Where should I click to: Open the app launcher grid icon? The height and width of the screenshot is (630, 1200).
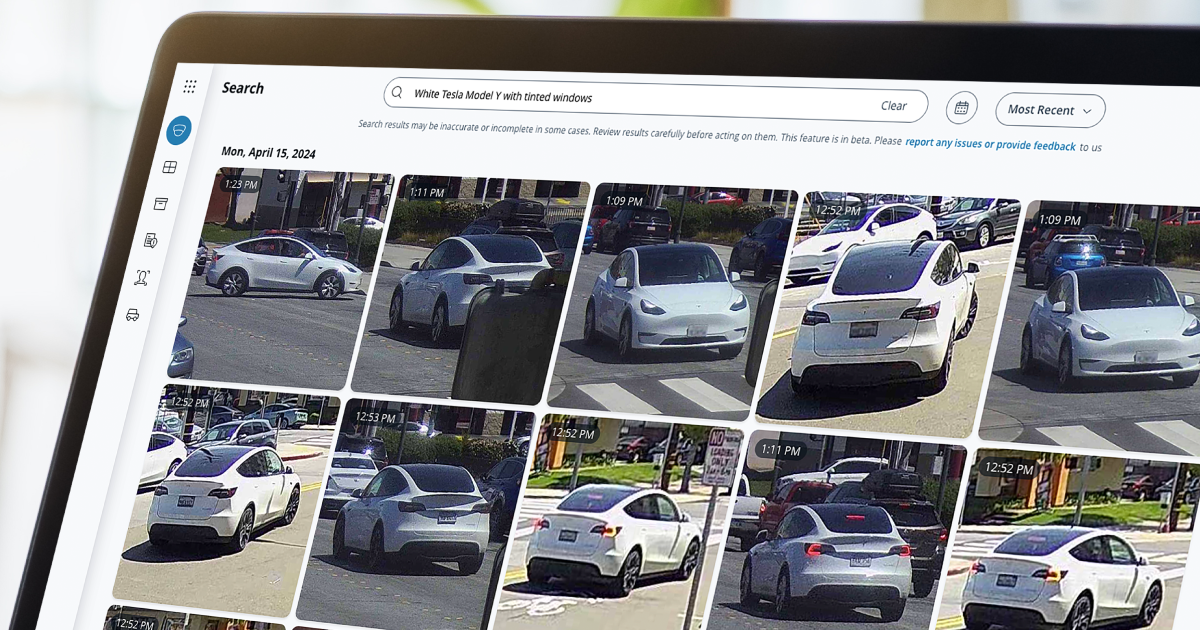click(x=190, y=87)
